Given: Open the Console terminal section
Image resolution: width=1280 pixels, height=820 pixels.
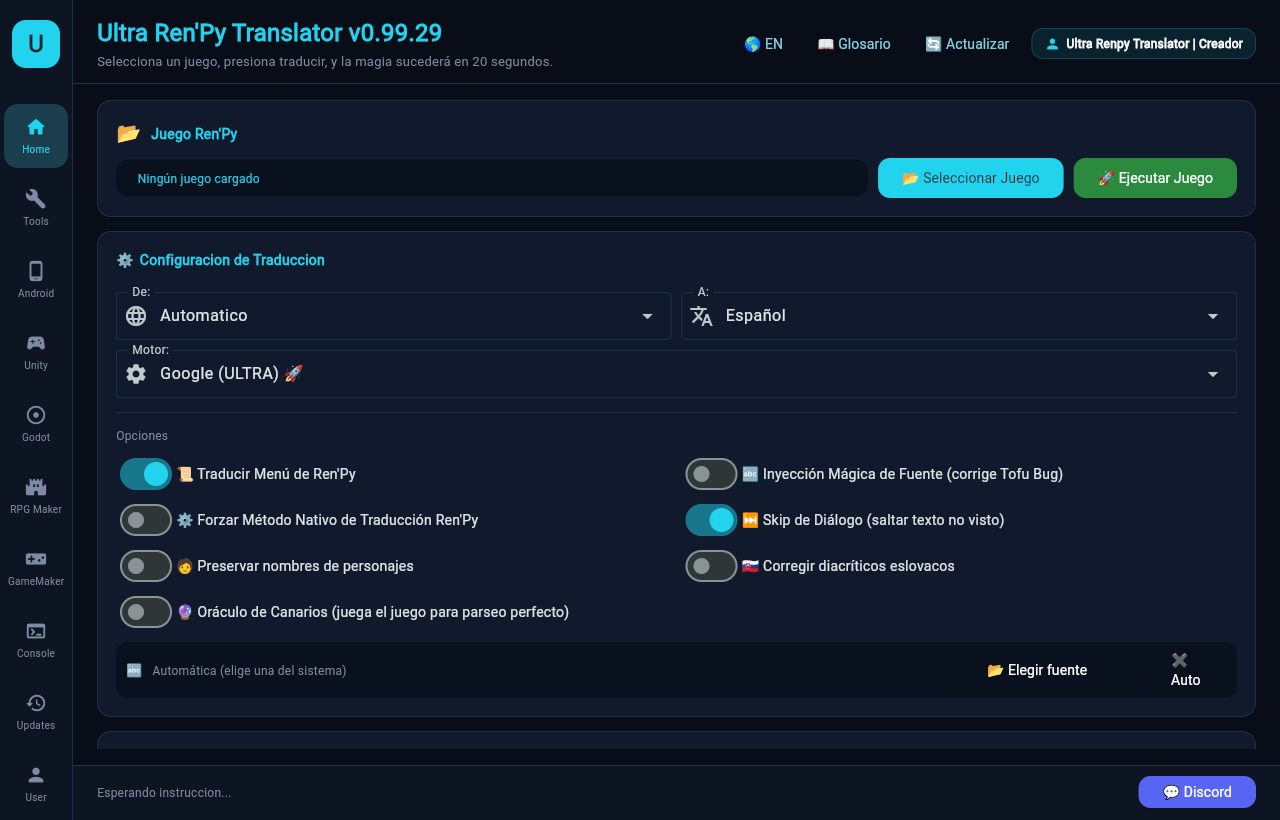Looking at the screenshot, I should [36, 640].
